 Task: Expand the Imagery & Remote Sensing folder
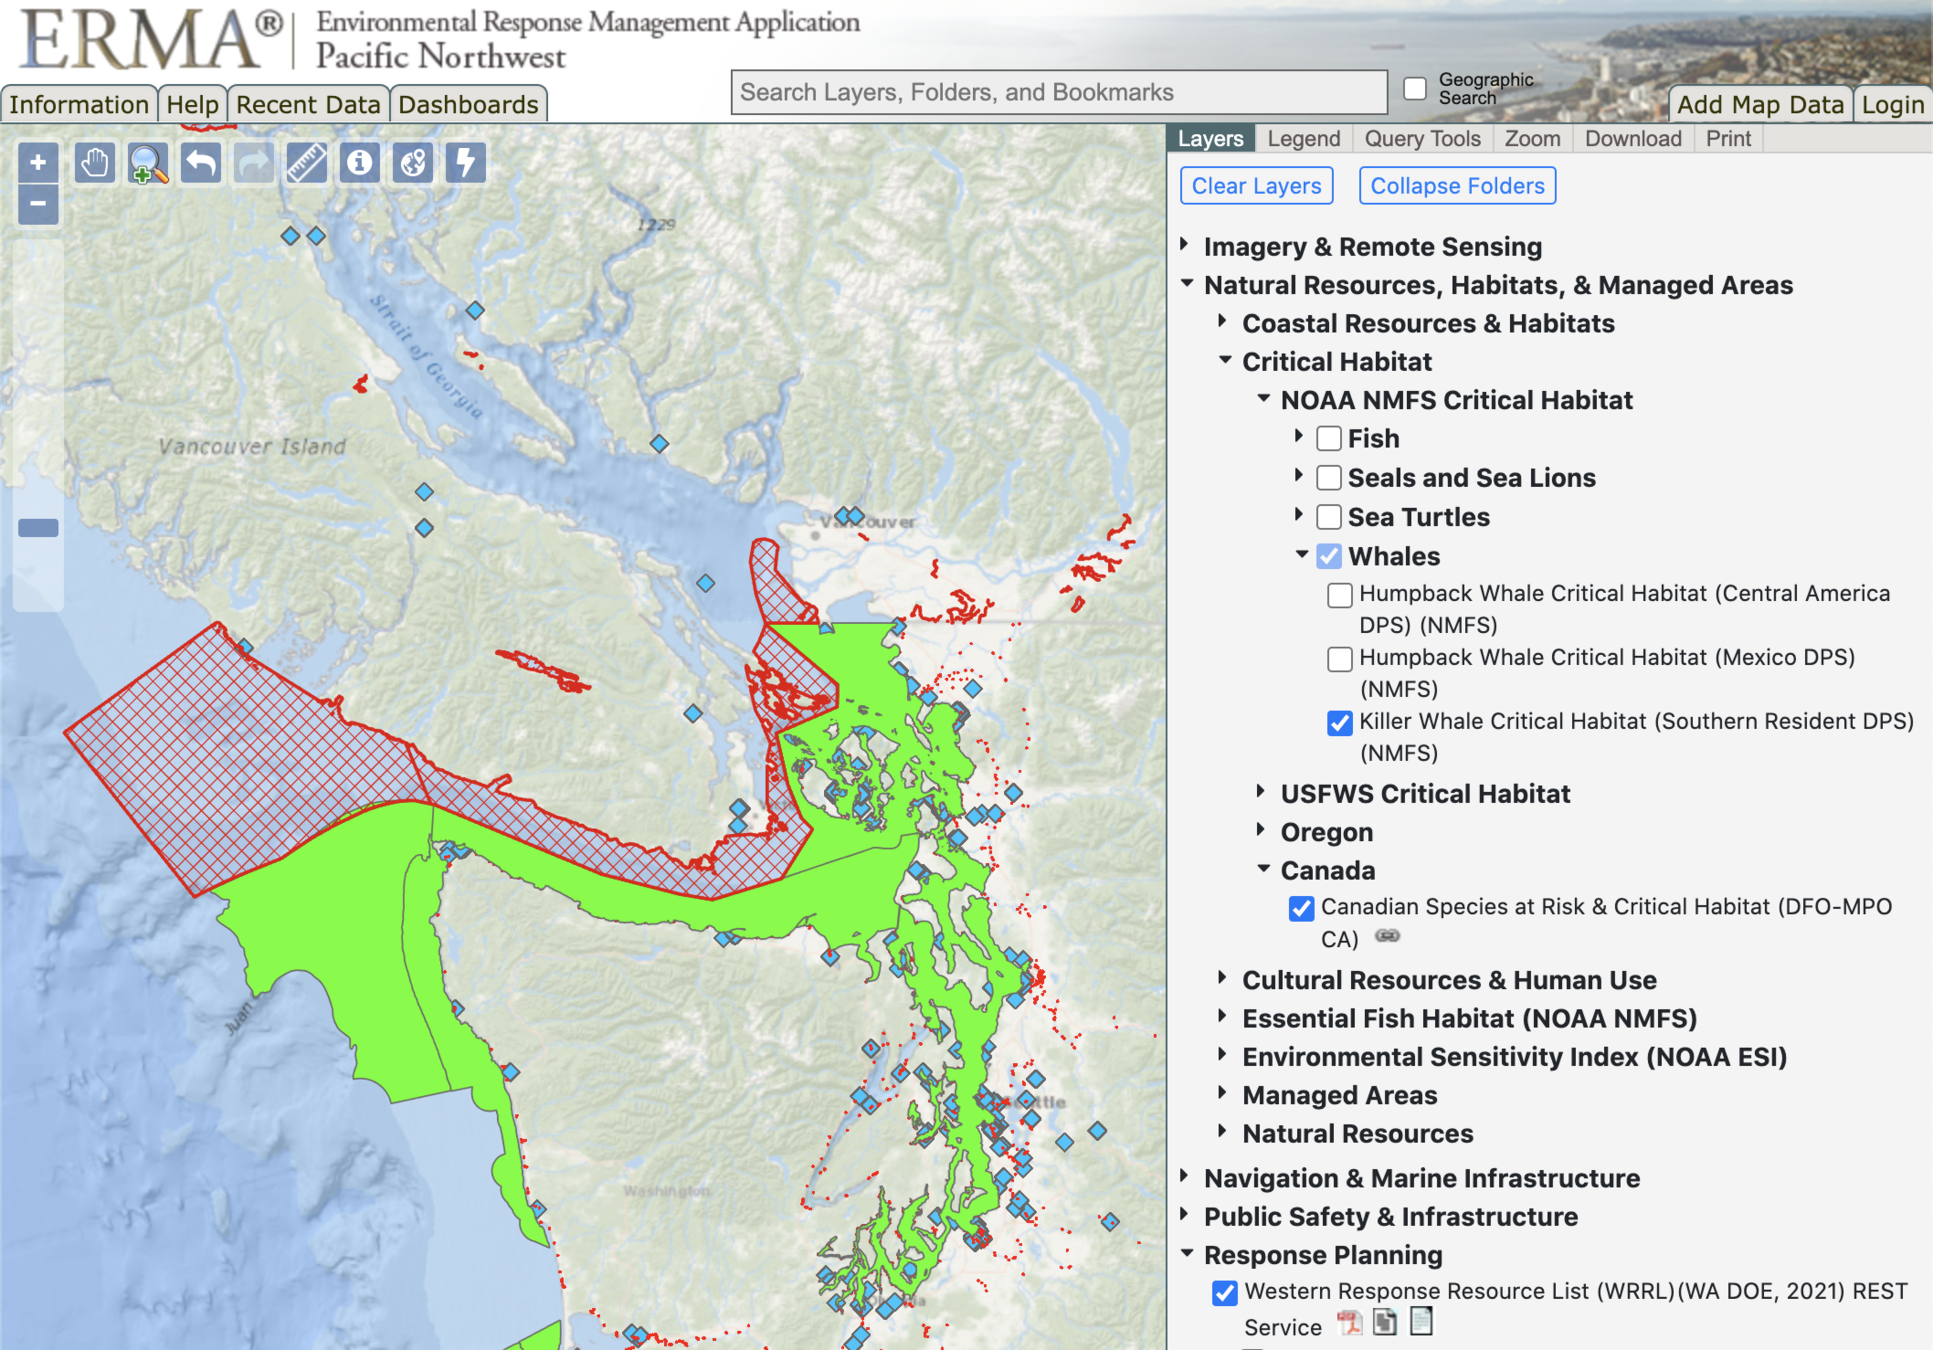[1185, 245]
